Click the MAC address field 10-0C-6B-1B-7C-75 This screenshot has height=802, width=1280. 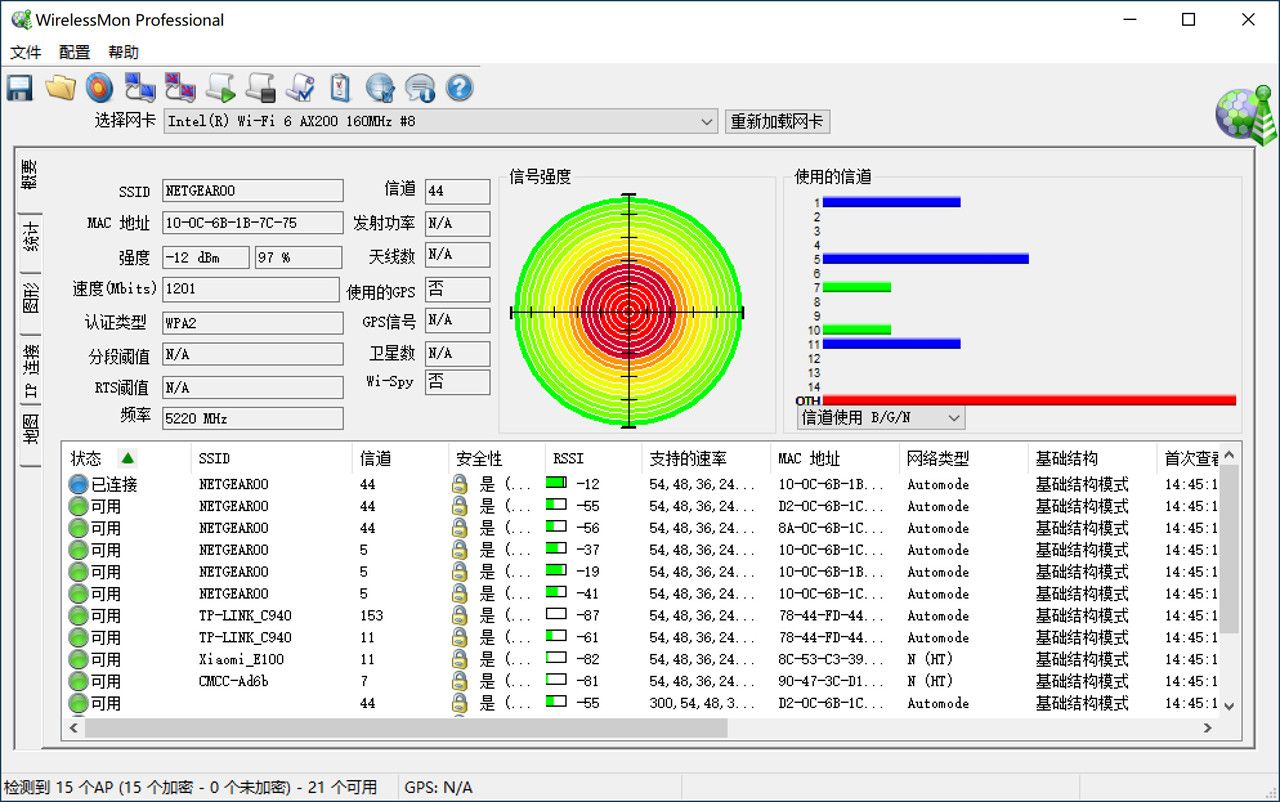(253, 223)
